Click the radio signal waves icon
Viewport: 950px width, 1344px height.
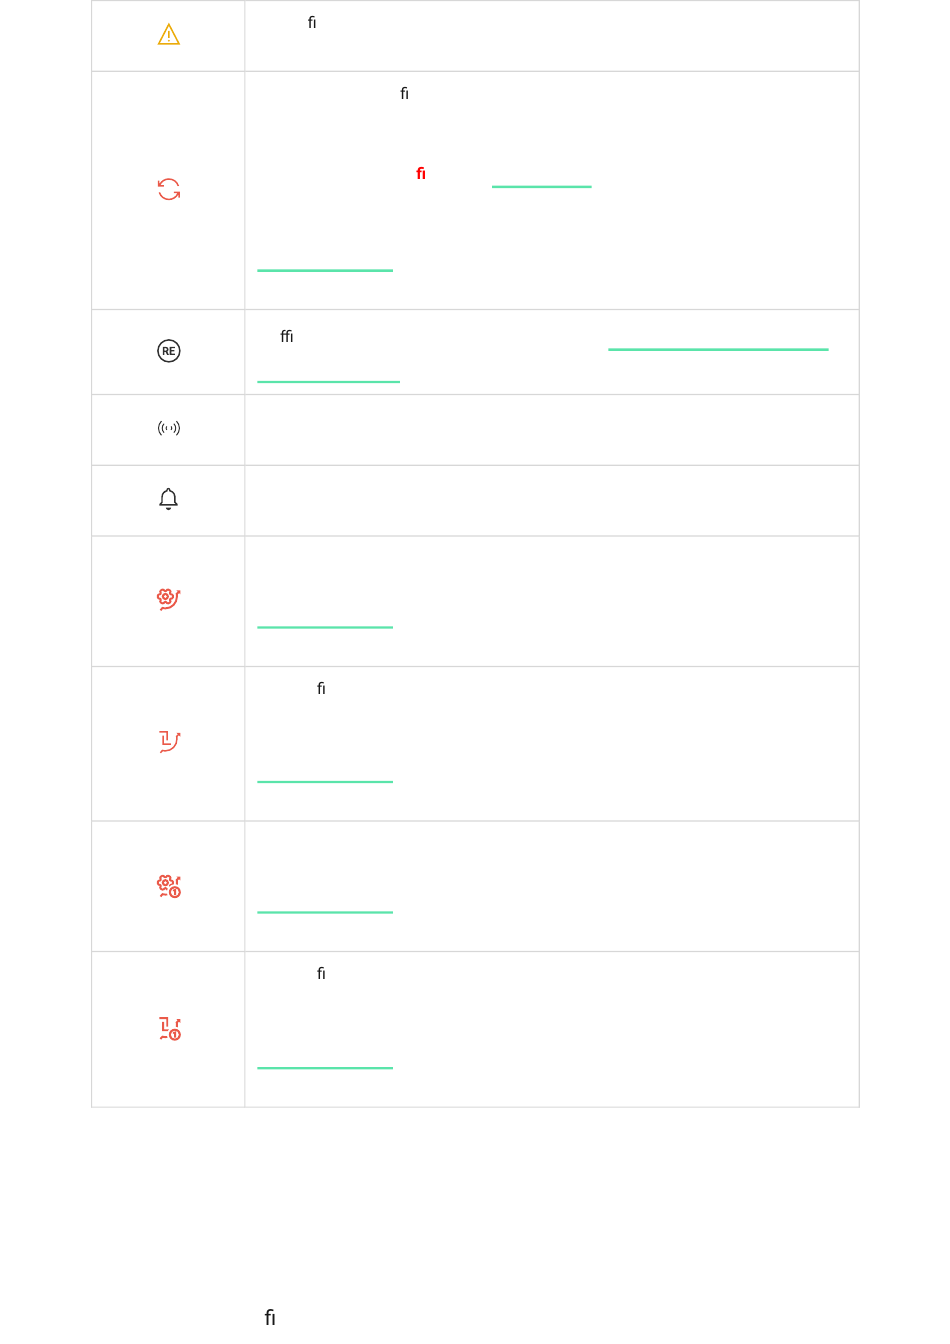point(169,428)
